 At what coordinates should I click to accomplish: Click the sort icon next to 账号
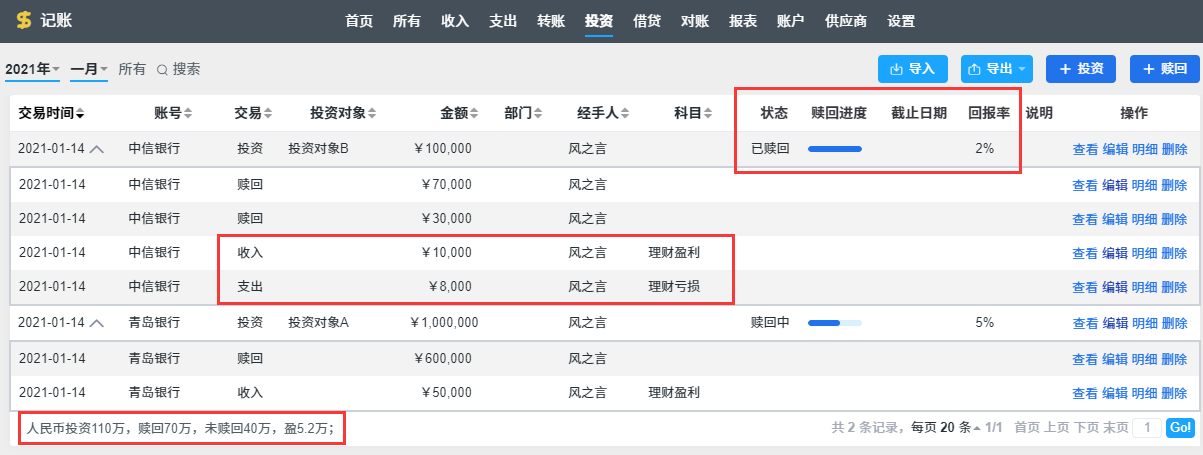point(188,114)
